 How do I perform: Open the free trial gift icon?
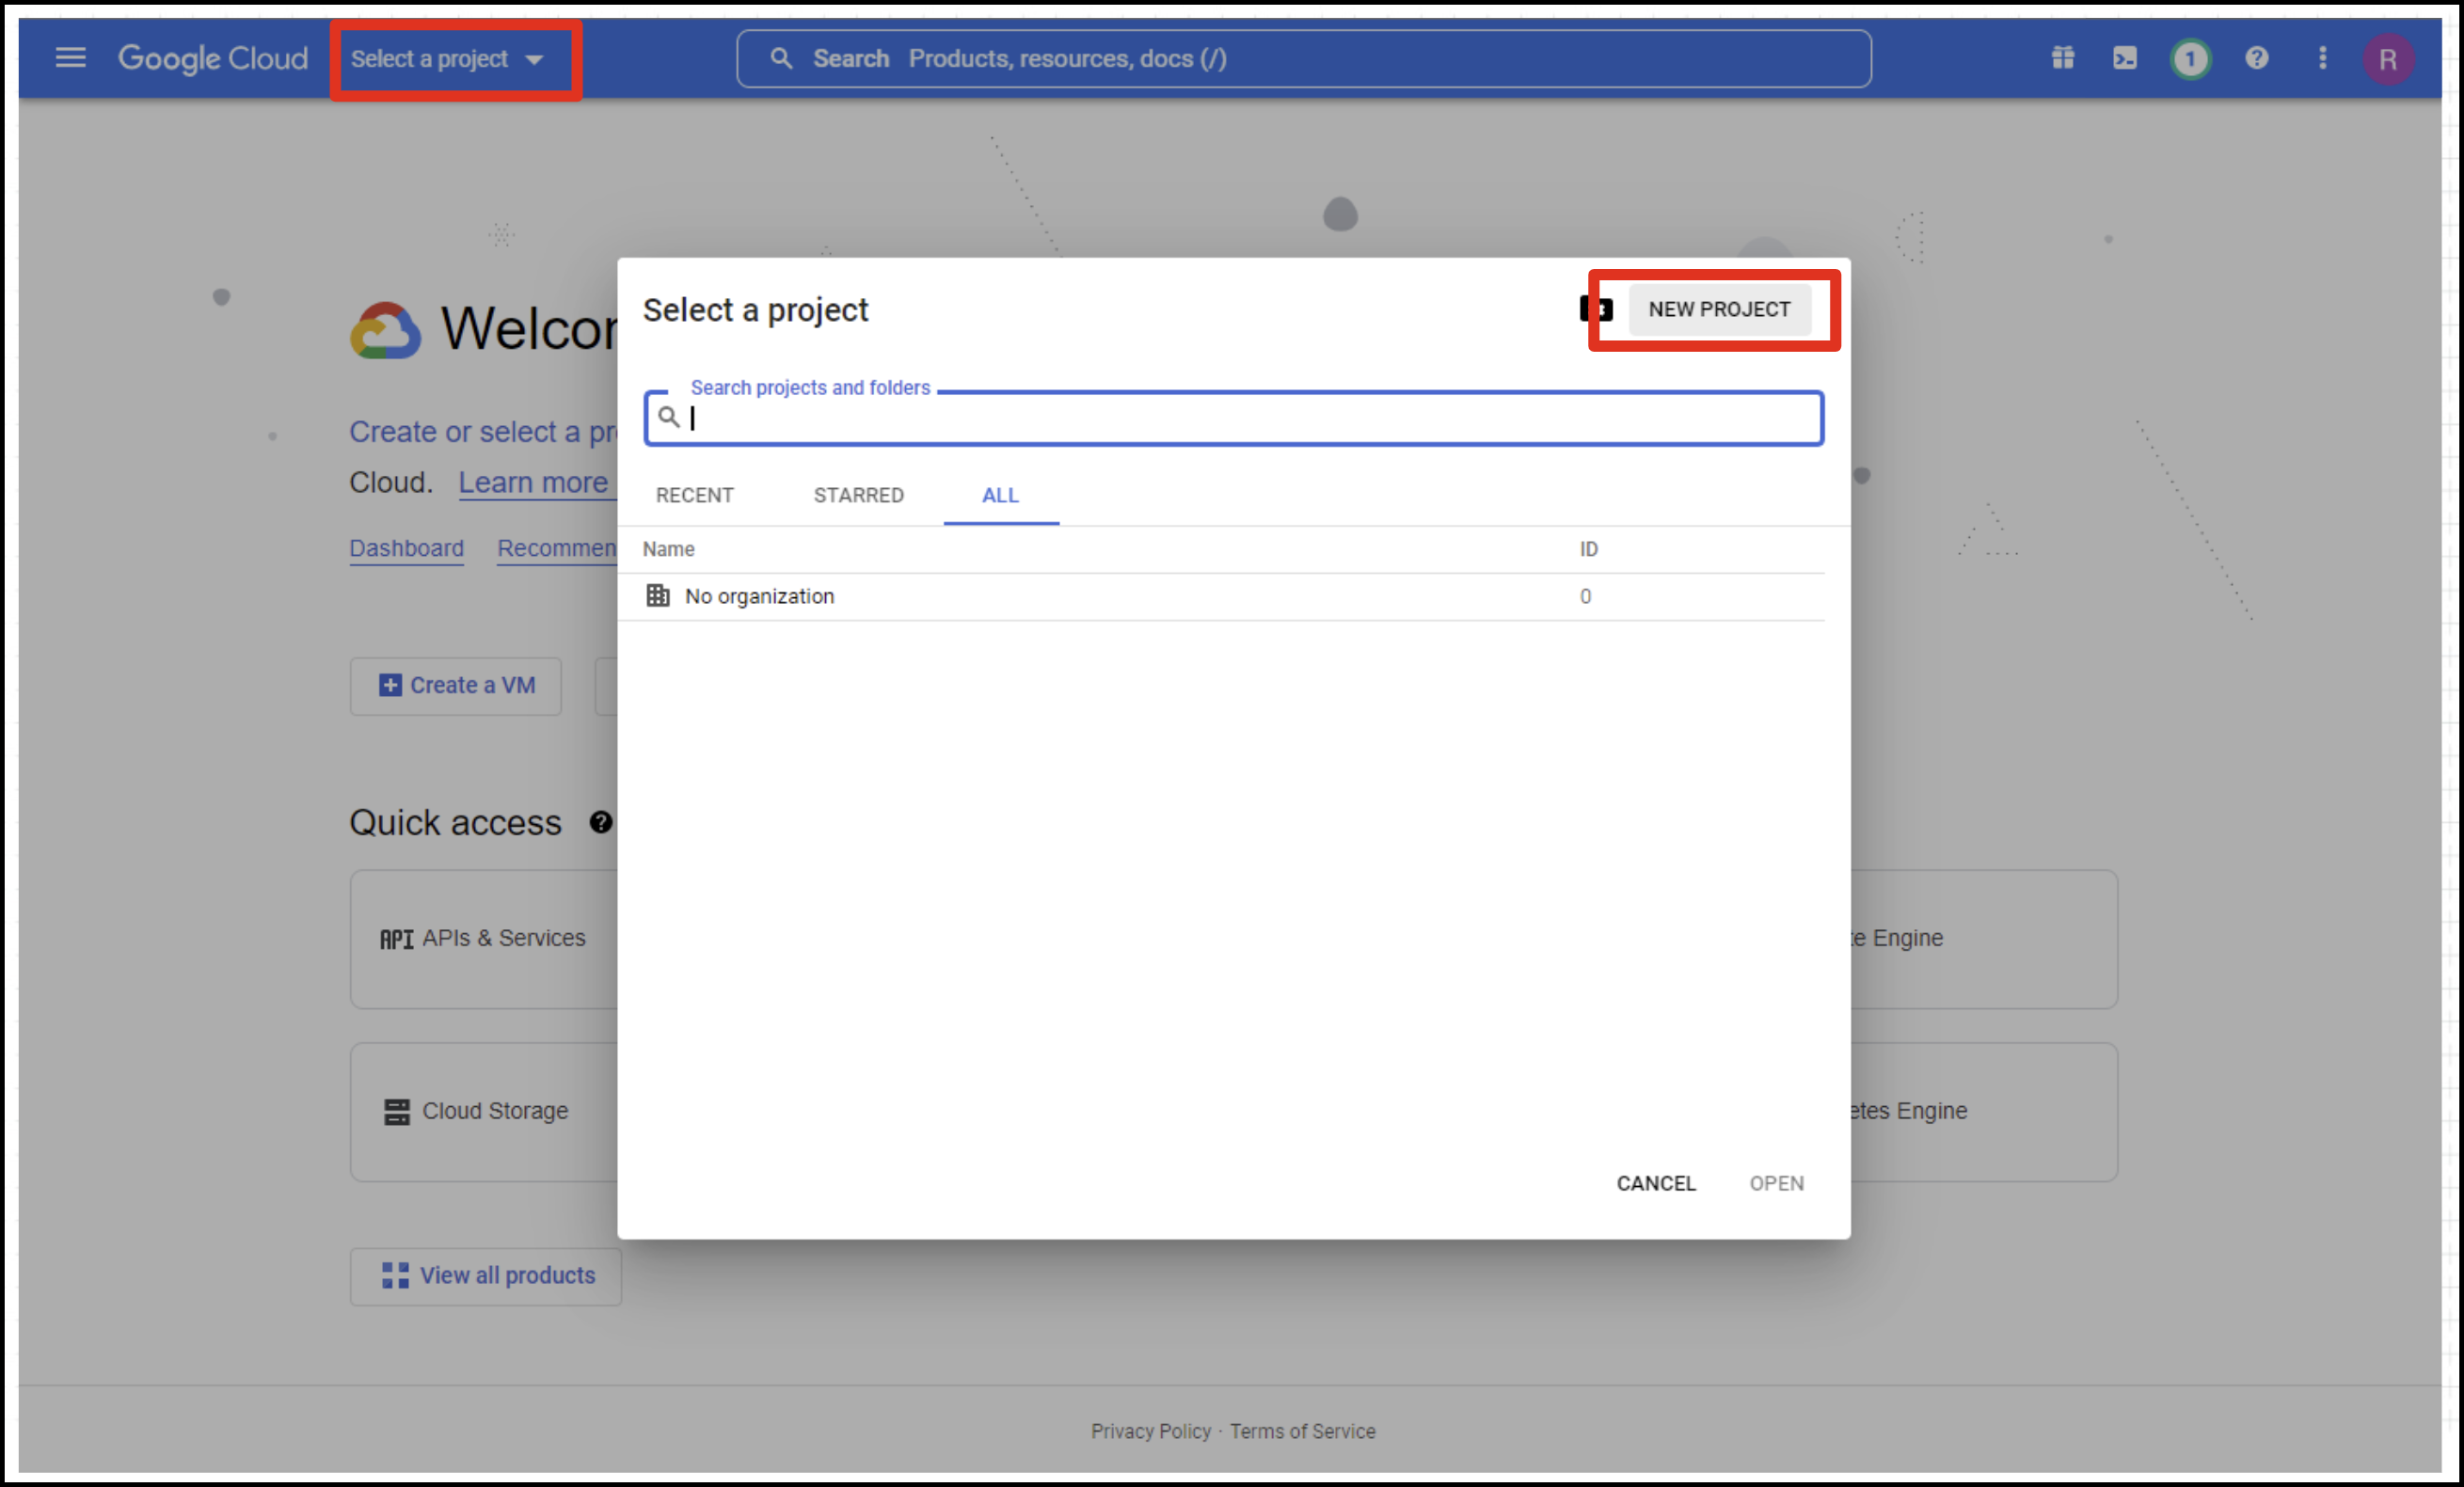click(x=2062, y=58)
